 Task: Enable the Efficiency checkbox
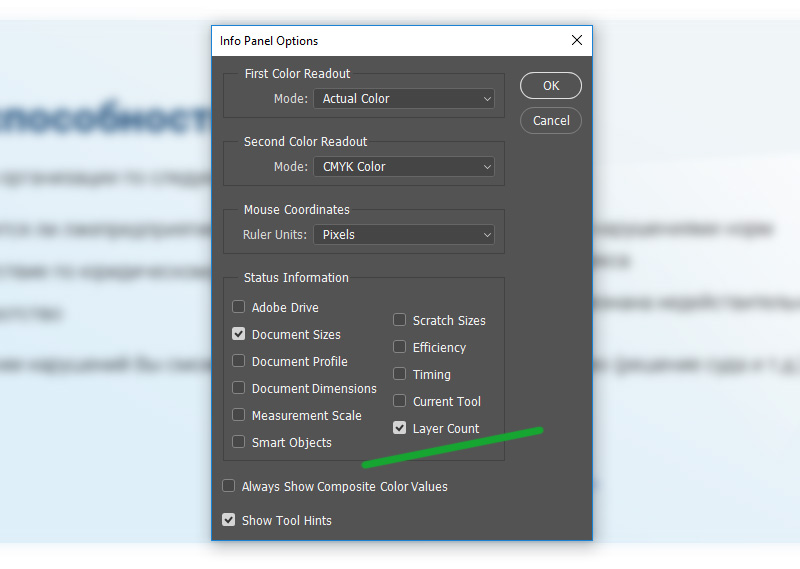pos(400,348)
